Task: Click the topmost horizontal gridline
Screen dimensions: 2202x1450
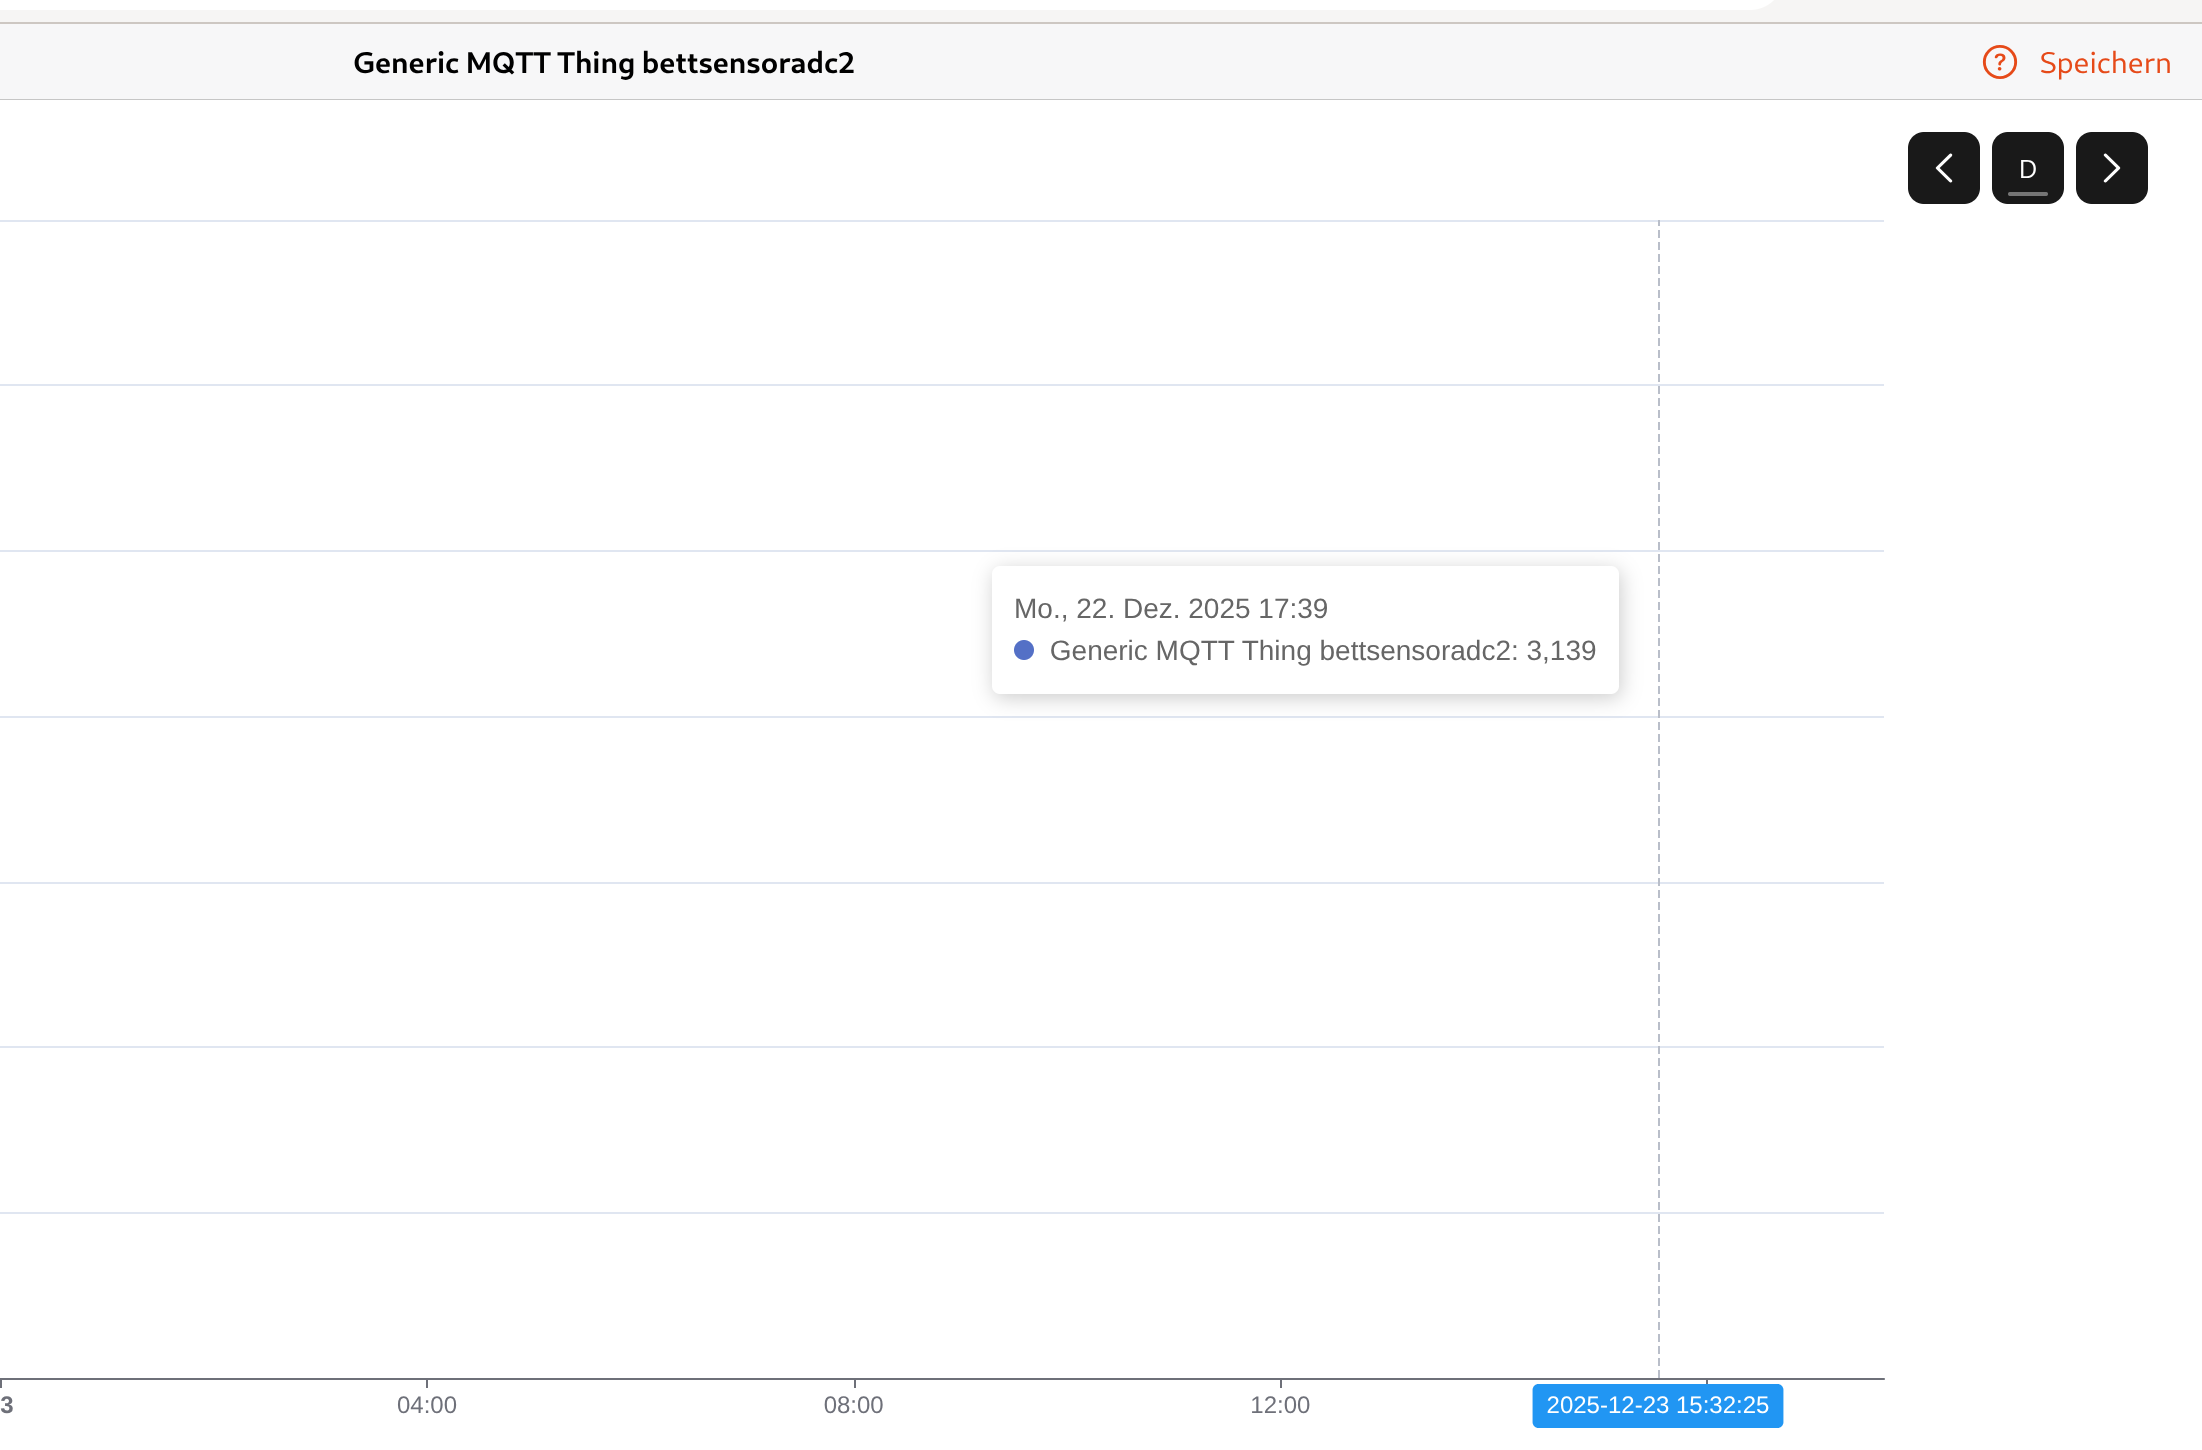Action: 900,221
